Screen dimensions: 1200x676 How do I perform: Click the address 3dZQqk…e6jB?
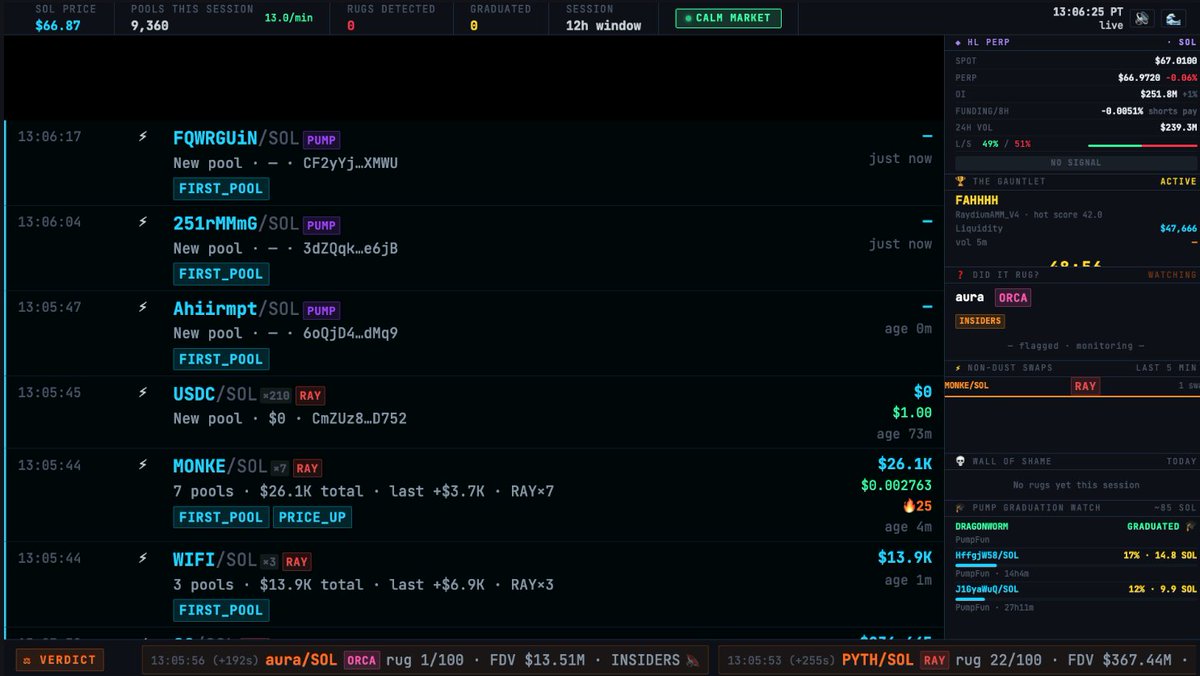tap(350, 248)
